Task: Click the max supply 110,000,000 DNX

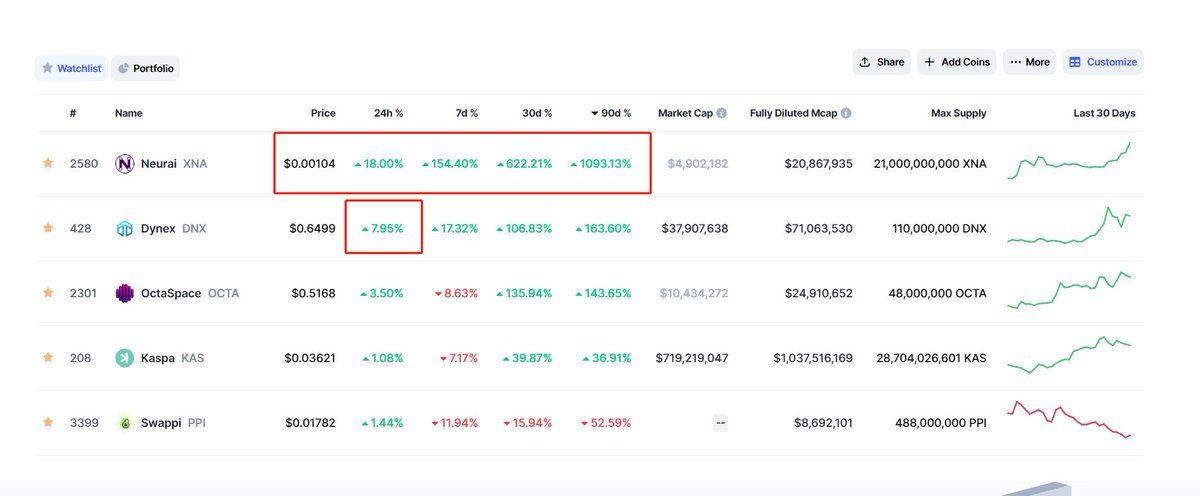Action: tap(939, 228)
